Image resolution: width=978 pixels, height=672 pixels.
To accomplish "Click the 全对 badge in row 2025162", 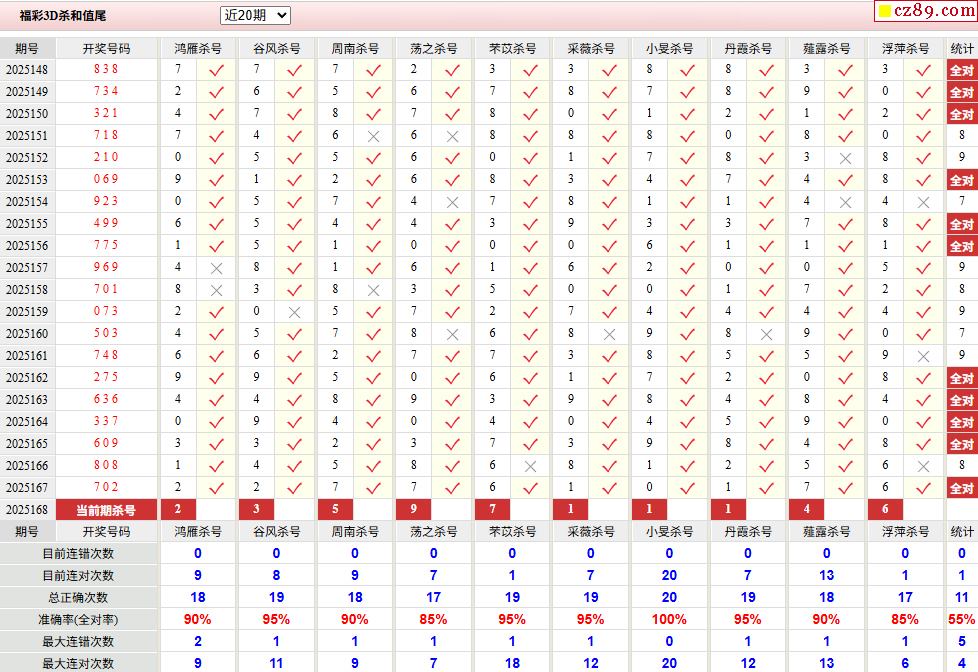I will point(962,378).
